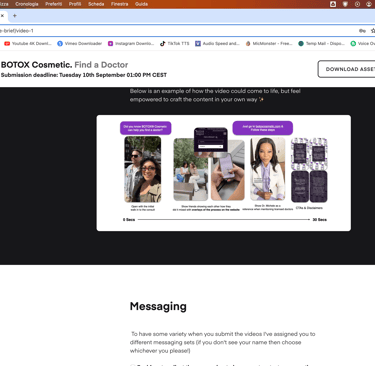Click the 'To have some variety' paragraph
The image size is (375, 366).
click(x=223, y=342)
